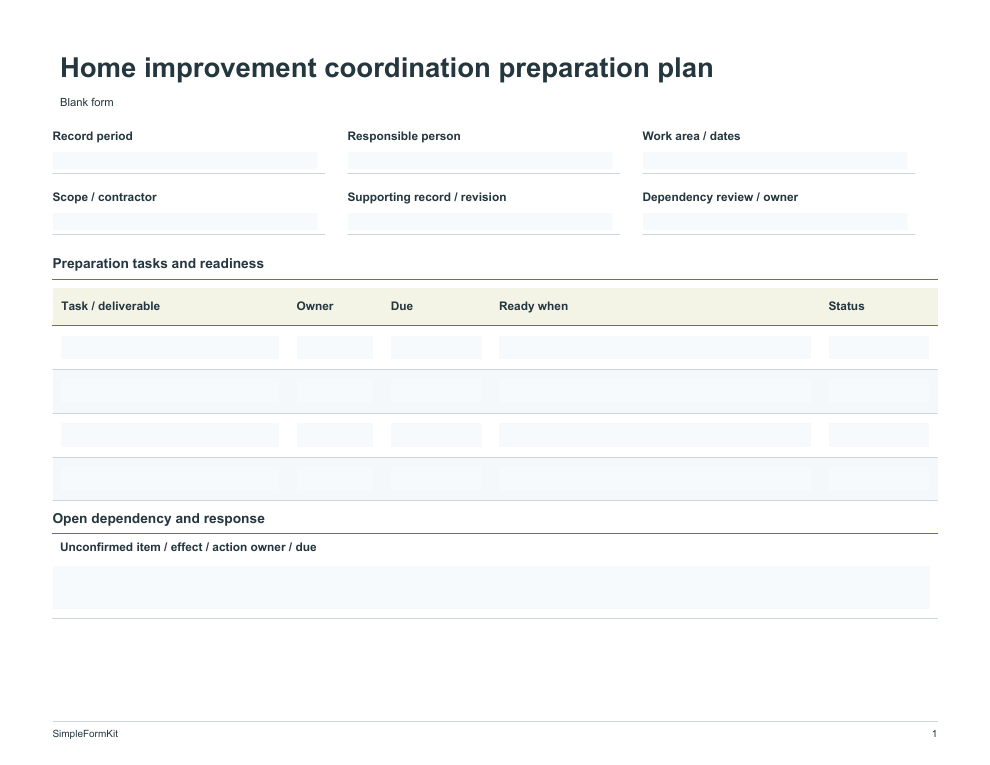Image resolution: width=990 pixels, height=765 pixels.
Task: Click fourth row Owner cell
Action: point(335,479)
